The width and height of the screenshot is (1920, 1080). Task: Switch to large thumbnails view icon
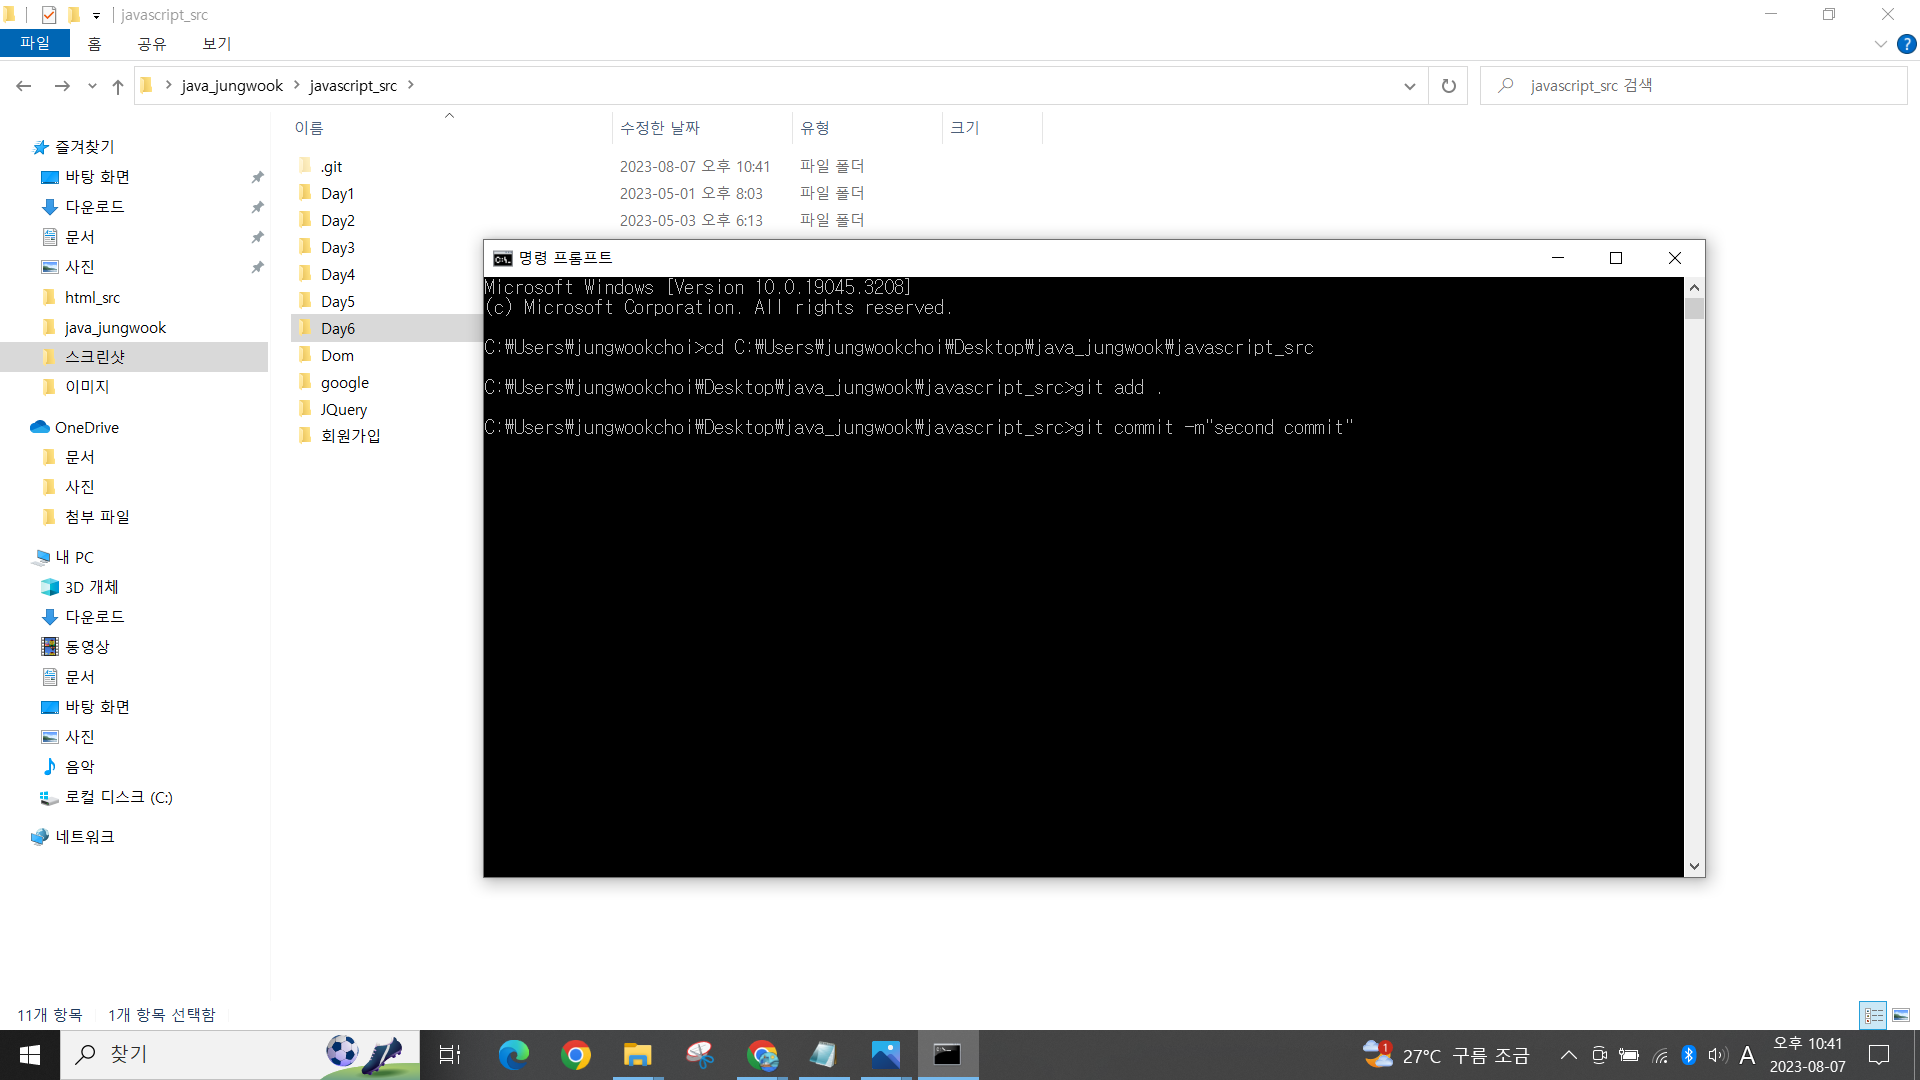[x=1901, y=1015]
